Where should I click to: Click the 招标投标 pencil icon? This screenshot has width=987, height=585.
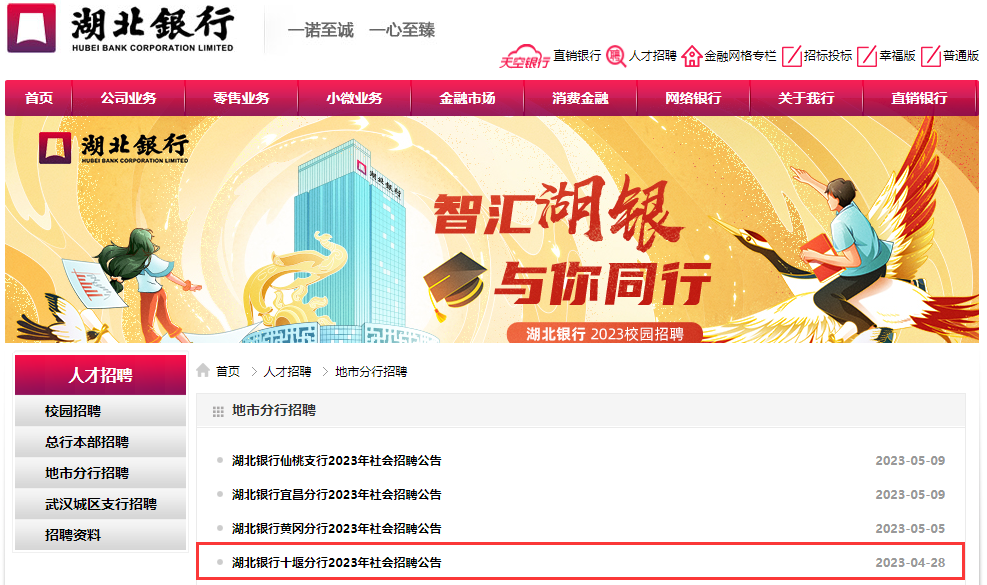point(791,56)
